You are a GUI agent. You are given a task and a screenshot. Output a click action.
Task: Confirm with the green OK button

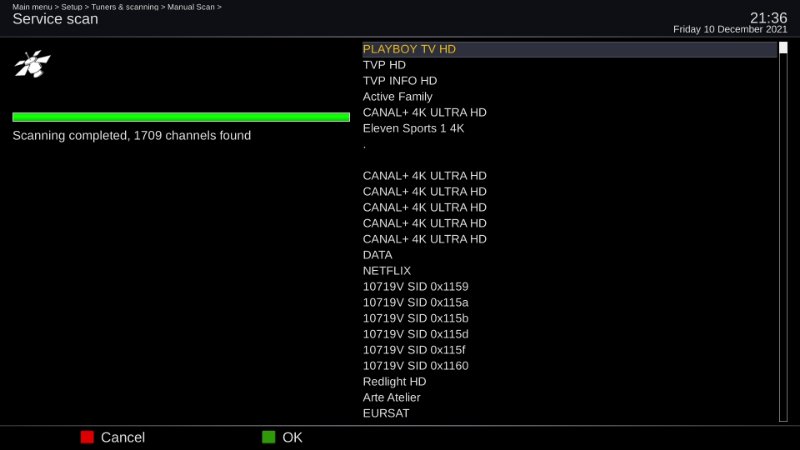282,437
